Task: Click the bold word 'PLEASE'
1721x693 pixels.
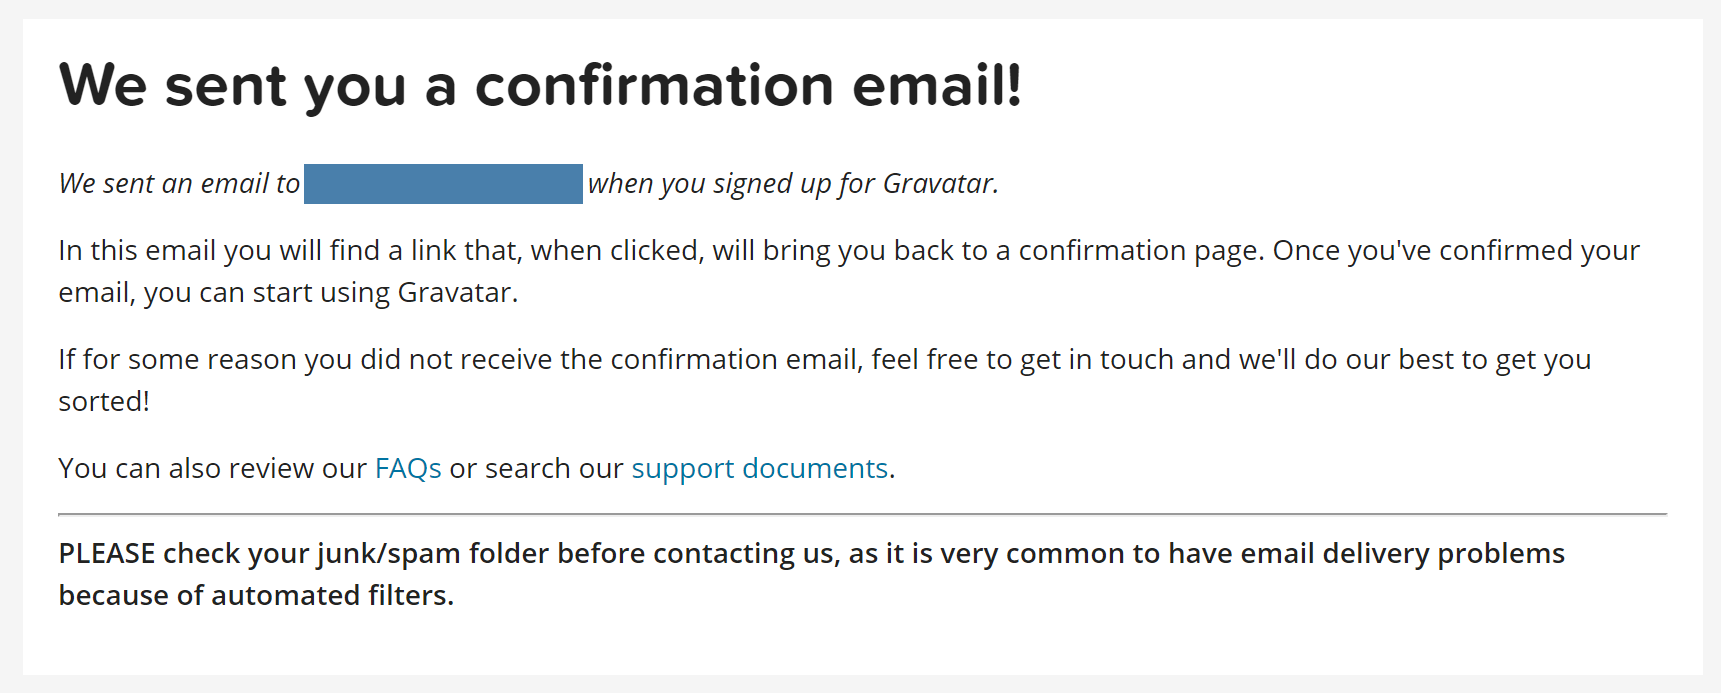Action: click(107, 553)
